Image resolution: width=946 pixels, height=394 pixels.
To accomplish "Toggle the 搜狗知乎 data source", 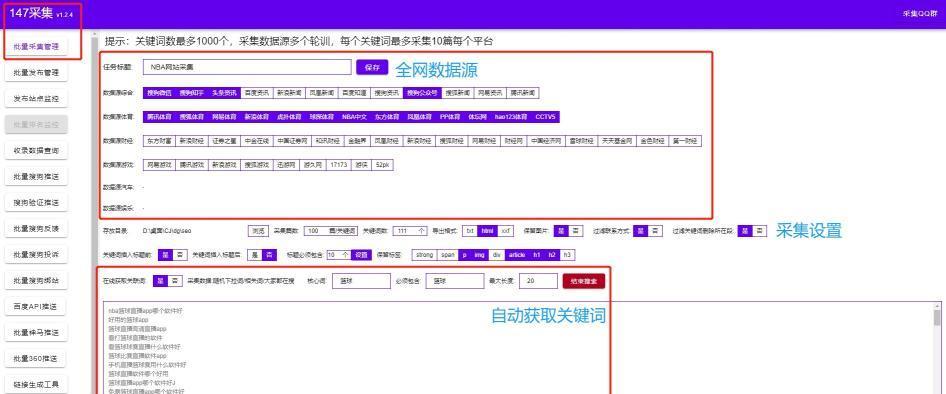I will pos(192,93).
